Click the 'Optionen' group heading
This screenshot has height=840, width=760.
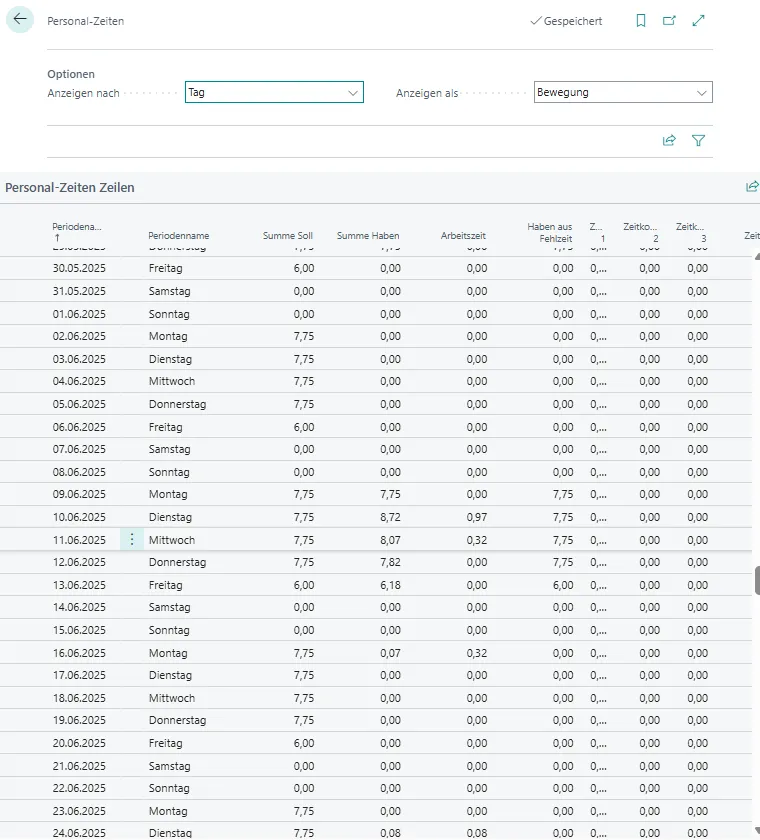pyautogui.click(x=71, y=74)
